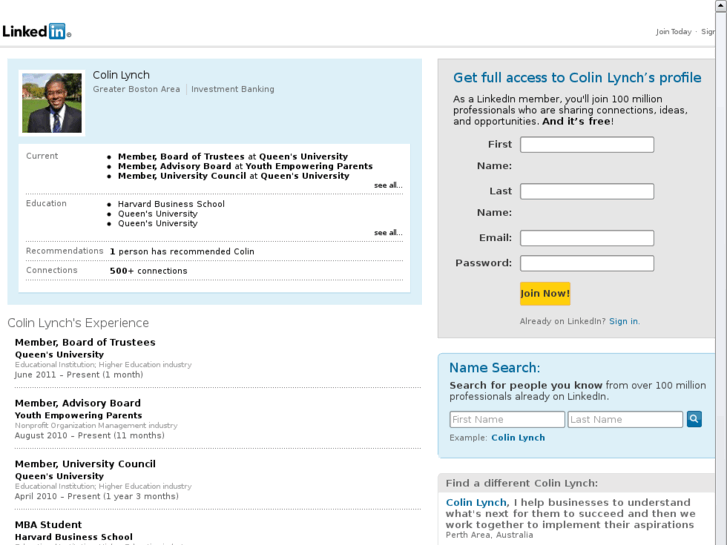Open Colin Lynch from Perth result
Image resolution: width=727 pixels, height=545 pixels.
point(476,502)
